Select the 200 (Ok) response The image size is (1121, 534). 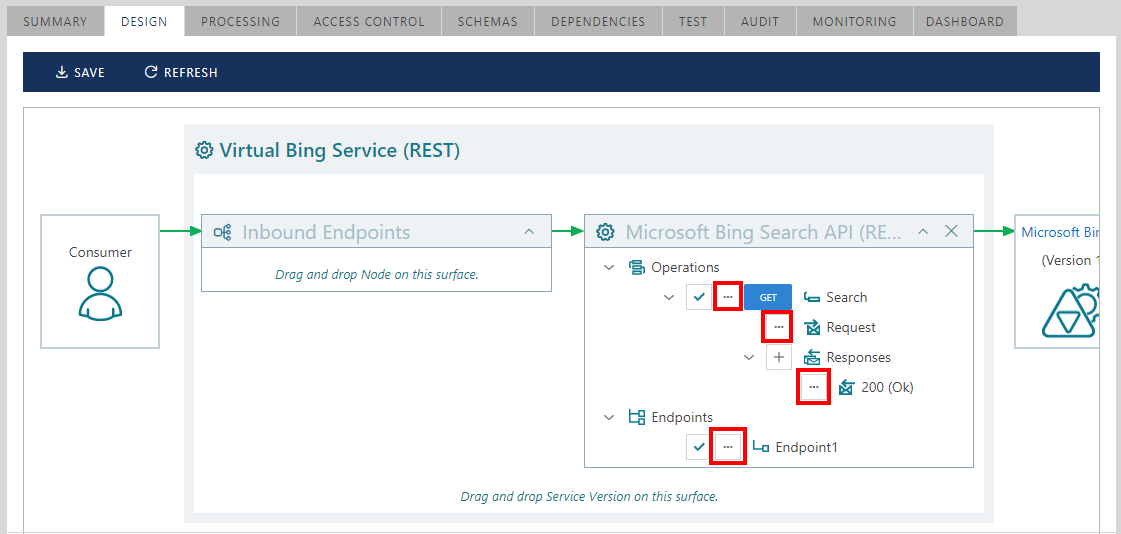(x=887, y=387)
